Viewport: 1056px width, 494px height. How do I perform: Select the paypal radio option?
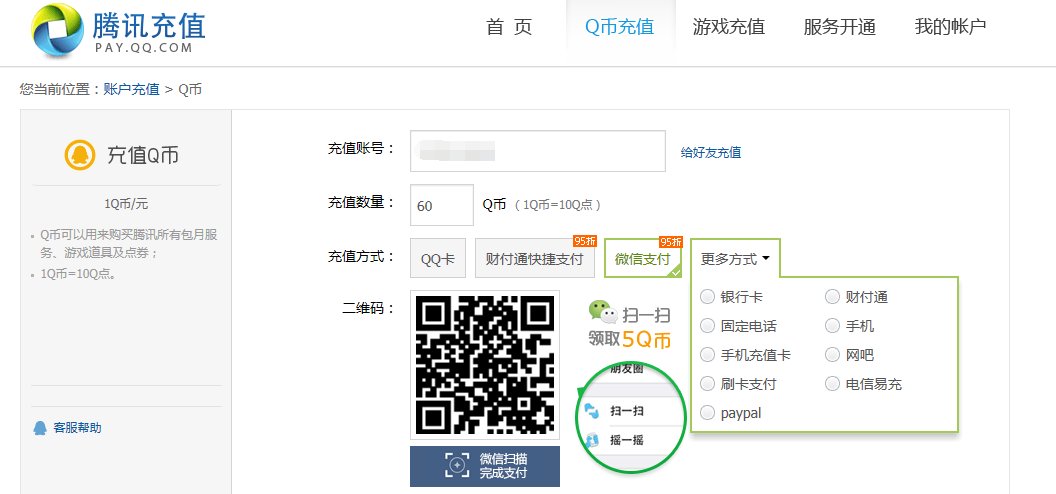pos(707,413)
